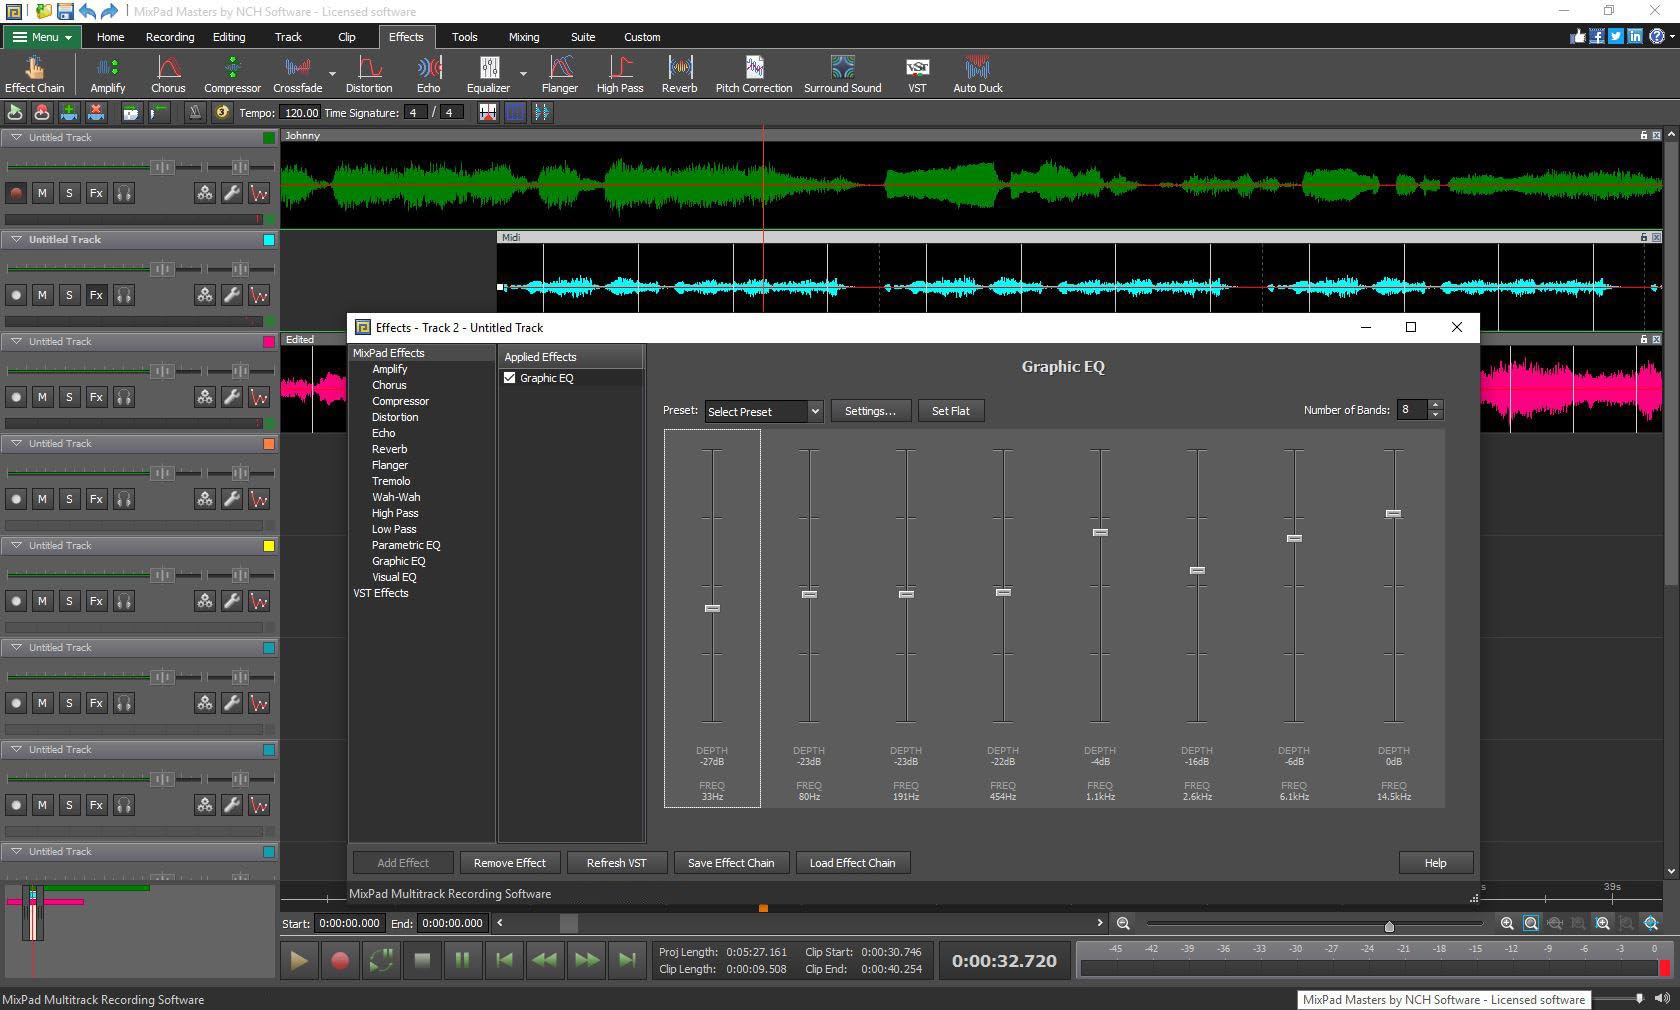1680x1010 pixels.
Task: Open the Select Preset dropdown
Action: [762, 411]
